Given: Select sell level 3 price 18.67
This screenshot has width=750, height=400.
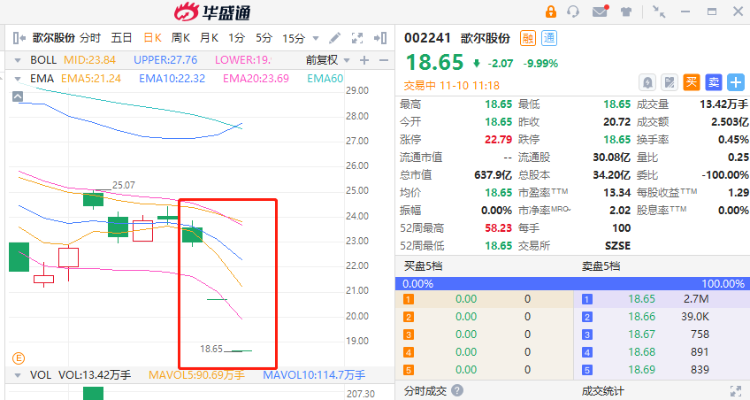Looking at the screenshot, I should pyautogui.click(x=641, y=334).
